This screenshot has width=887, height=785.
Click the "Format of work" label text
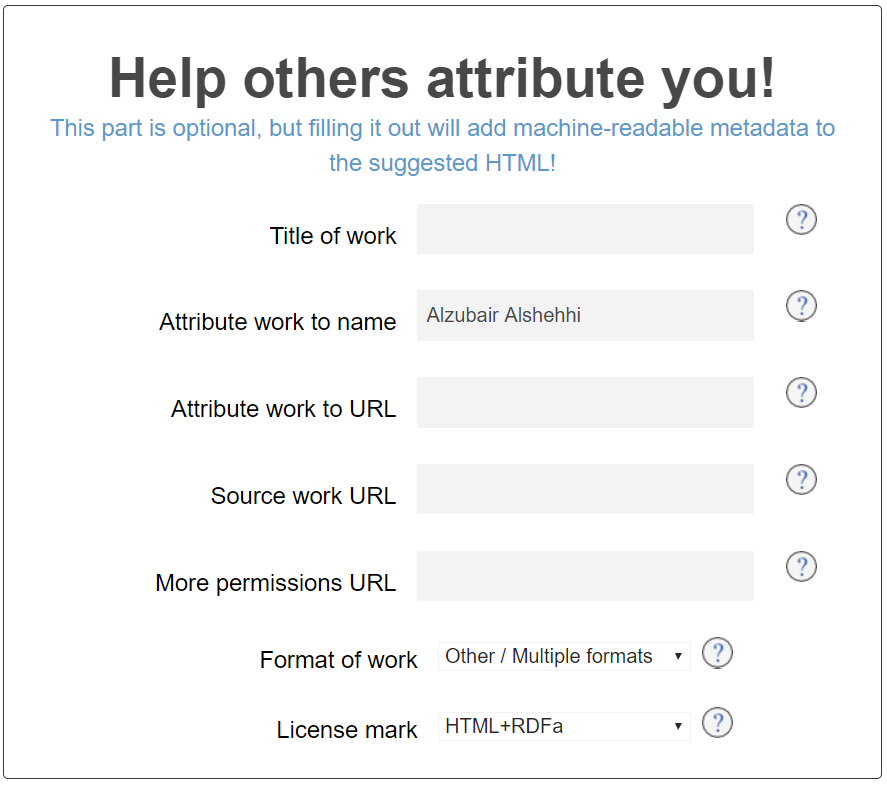[338, 660]
